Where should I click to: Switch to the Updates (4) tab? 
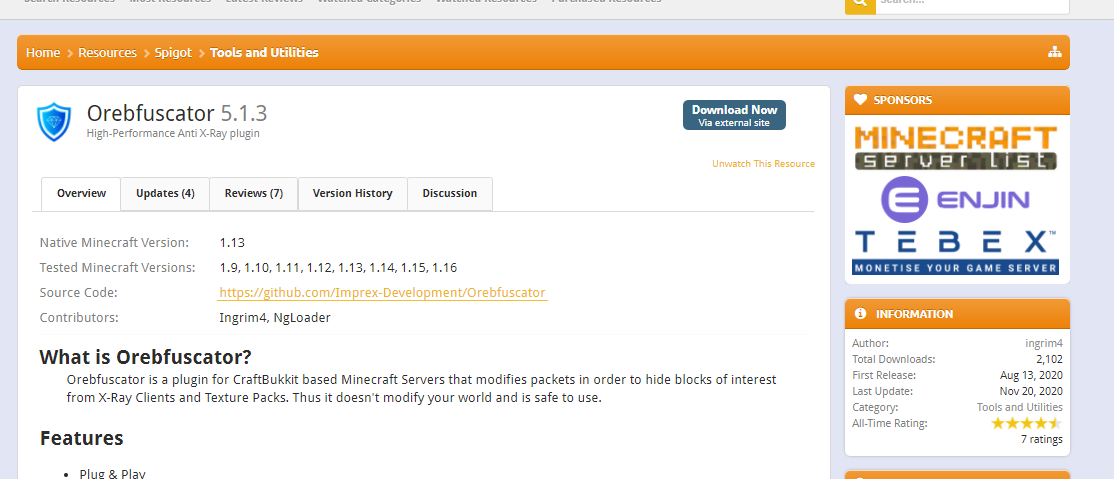[x=165, y=193]
